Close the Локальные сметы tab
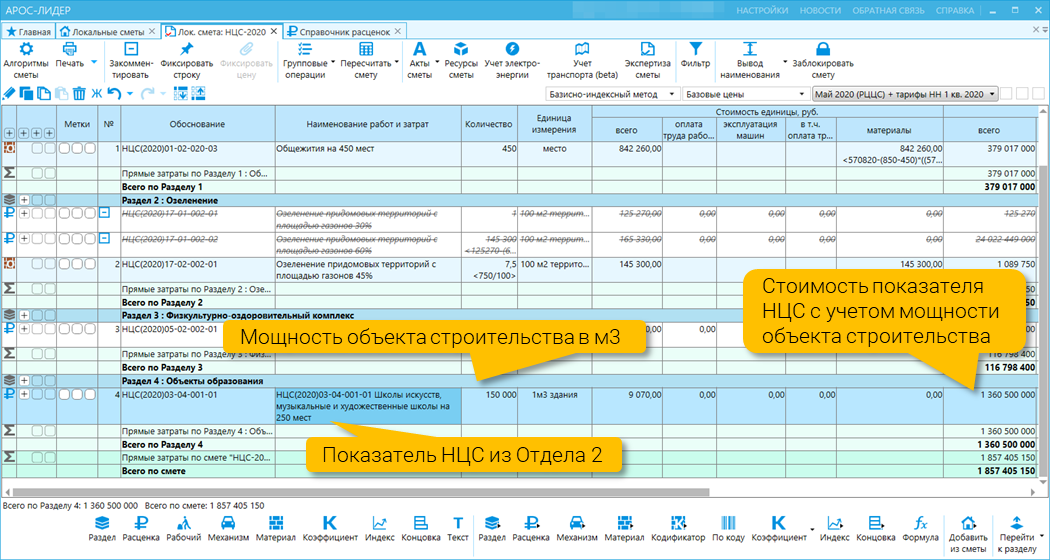1050x560 pixels. click(x=152, y=31)
